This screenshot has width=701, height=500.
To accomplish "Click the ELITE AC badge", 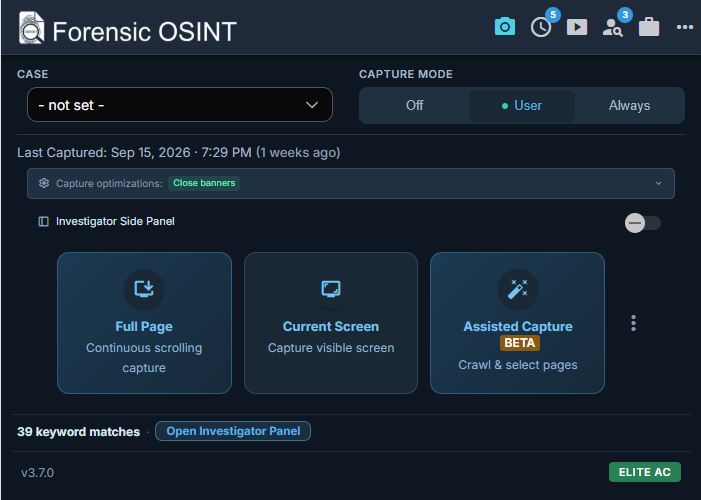I will [x=645, y=472].
